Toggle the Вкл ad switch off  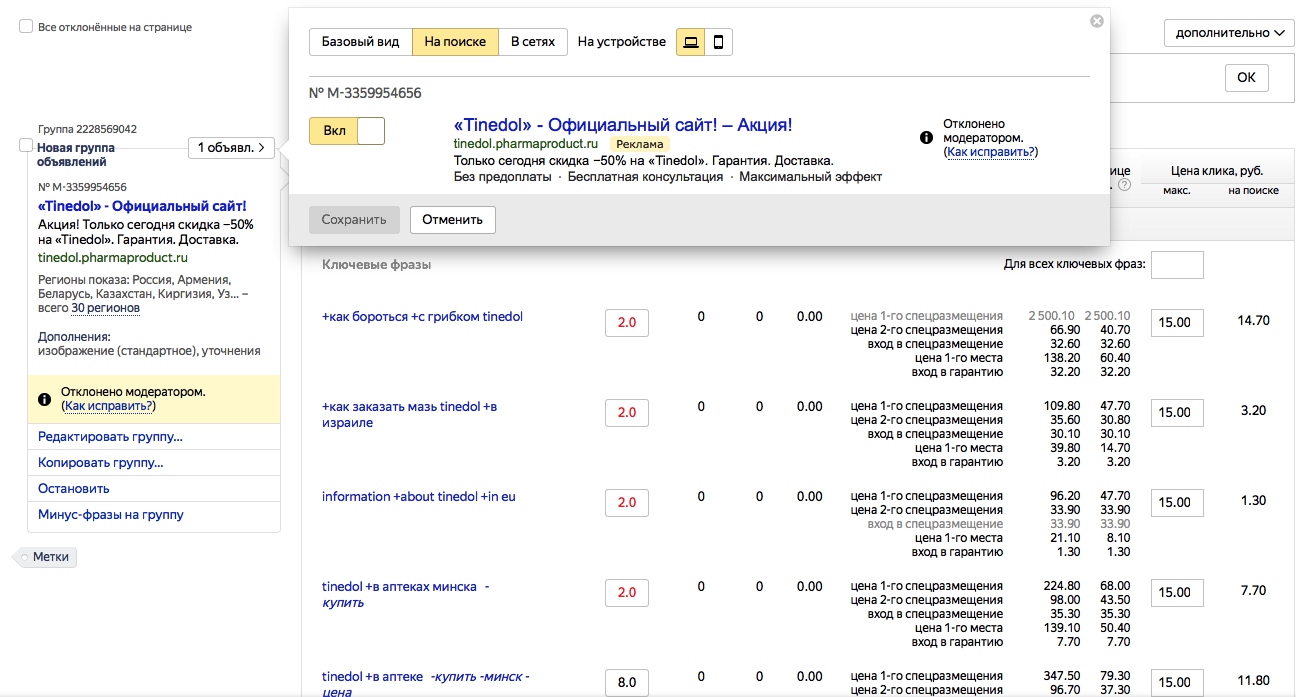[x=347, y=131]
